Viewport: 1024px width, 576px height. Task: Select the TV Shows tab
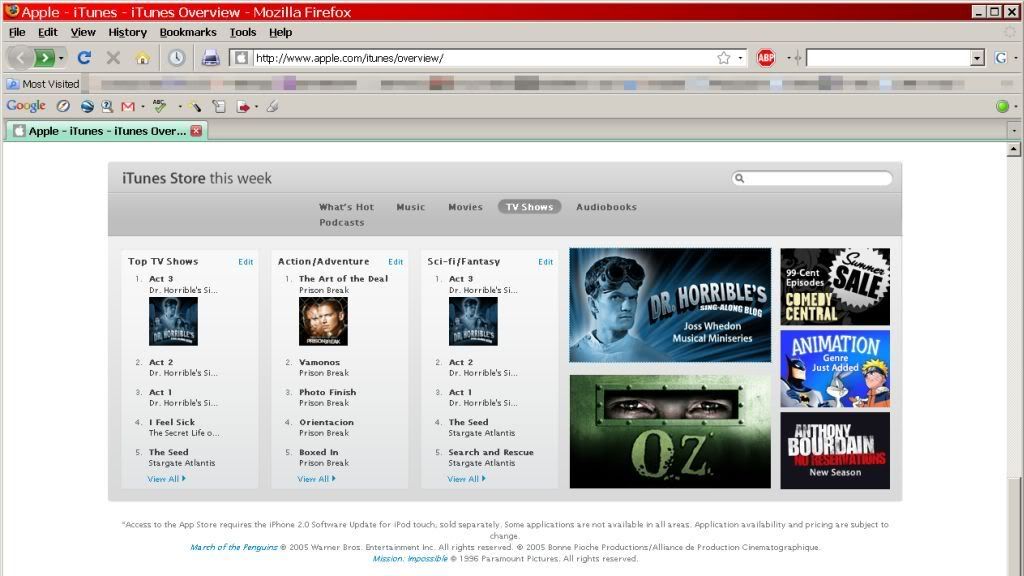530,207
